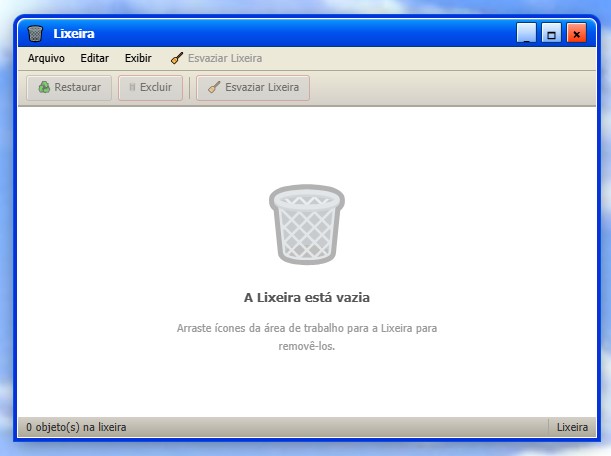Click the Excluir toolbar icon
This screenshot has width=611, height=456.
click(x=131, y=88)
